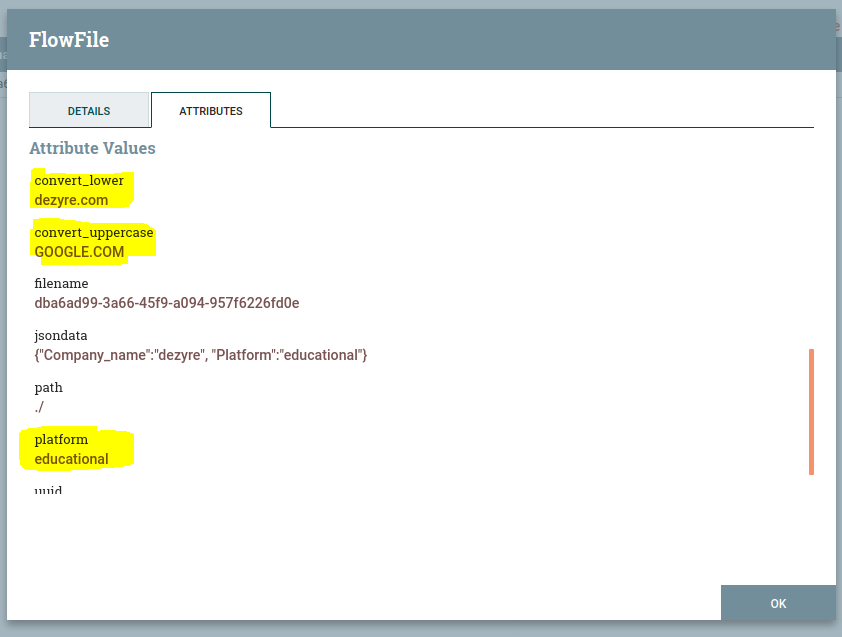This screenshot has height=637, width=842.
Task: Click the convert_lower attribute name
Action: pos(79,181)
